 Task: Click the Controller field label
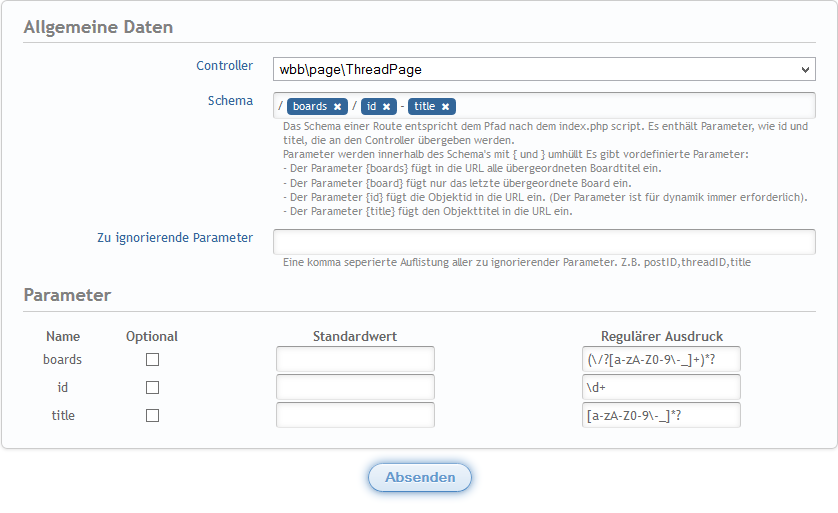[224, 66]
